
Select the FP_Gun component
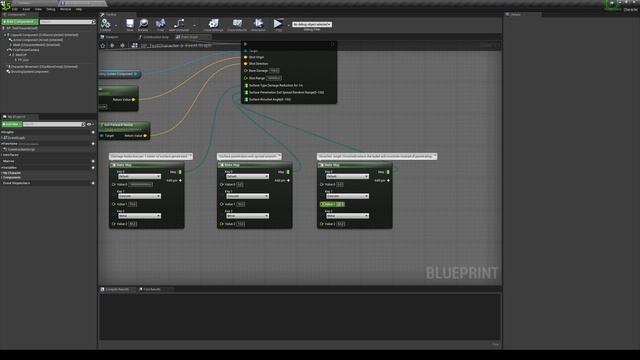coord(23,60)
